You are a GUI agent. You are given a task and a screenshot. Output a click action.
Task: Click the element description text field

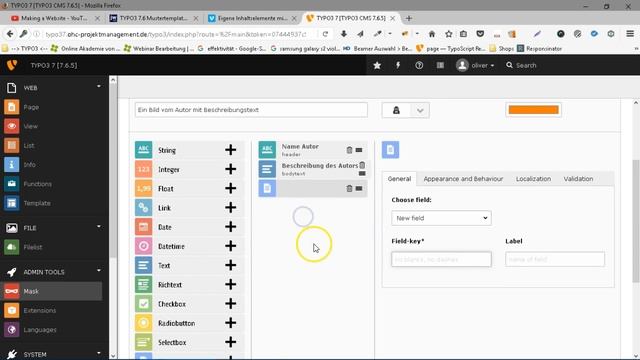251,110
